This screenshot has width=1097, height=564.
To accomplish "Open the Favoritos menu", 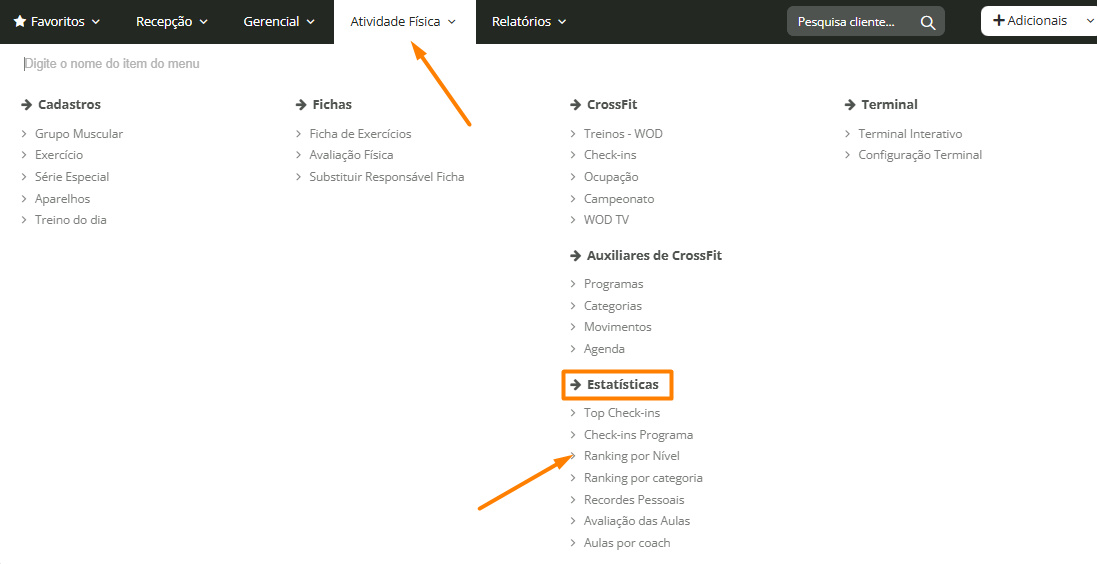I will 58,22.
